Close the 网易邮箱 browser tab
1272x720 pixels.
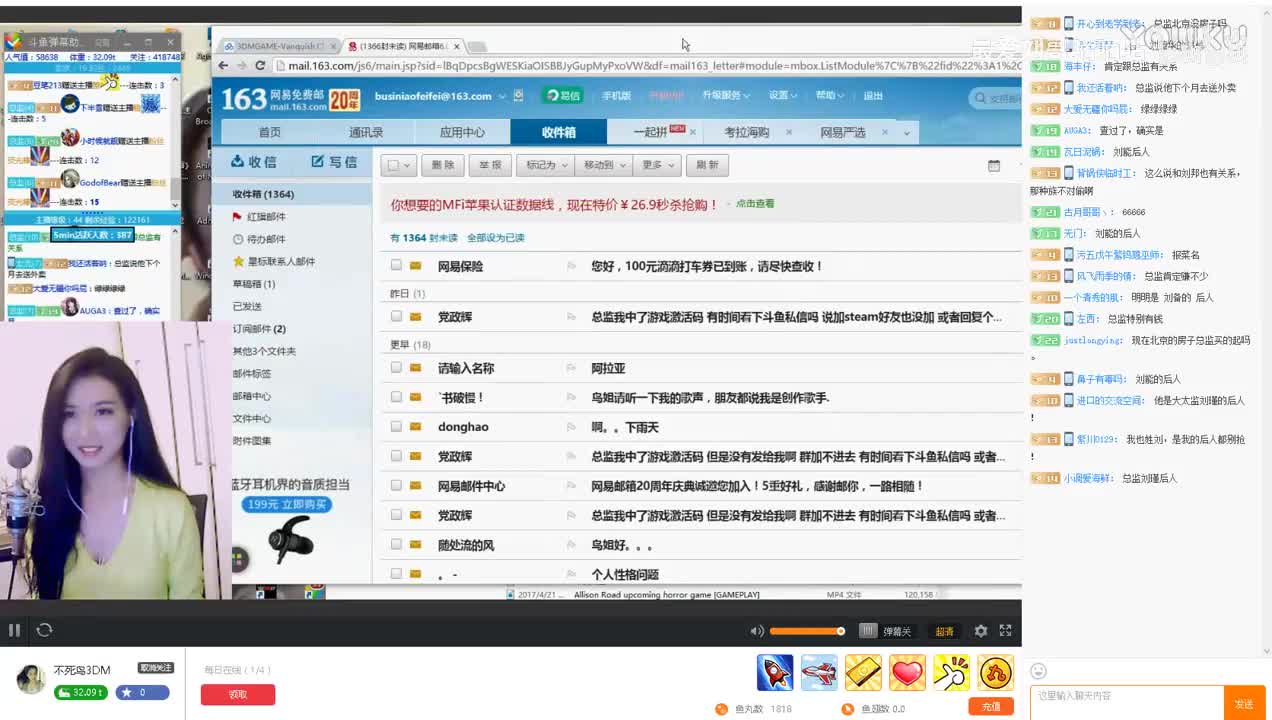click(x=457, y=46)
